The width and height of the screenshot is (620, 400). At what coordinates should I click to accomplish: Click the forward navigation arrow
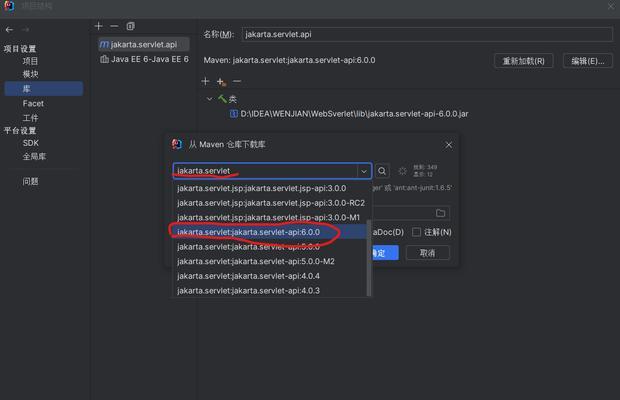click(25, 30)
